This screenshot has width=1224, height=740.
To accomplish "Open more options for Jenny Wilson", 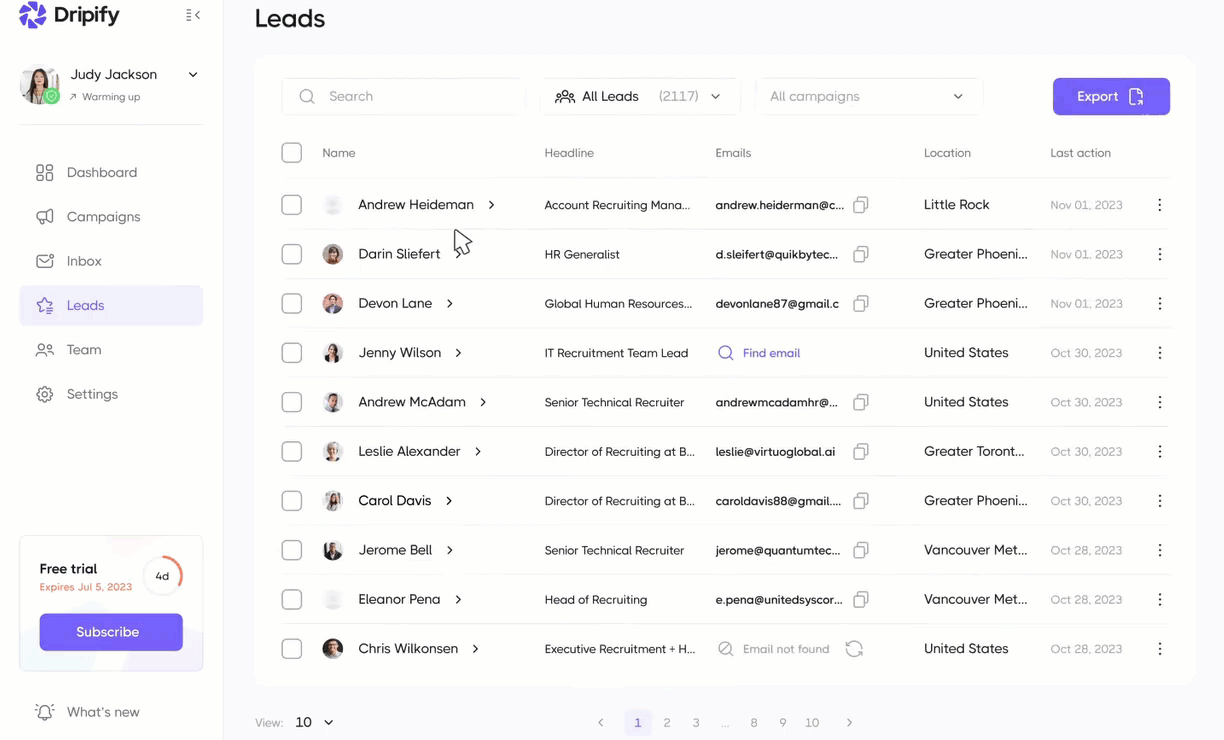I will [1160, 353].
